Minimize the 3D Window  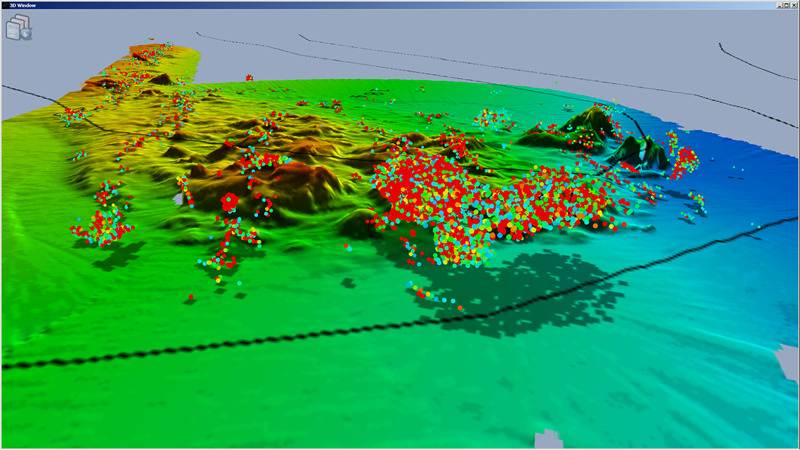pos(780,6)
